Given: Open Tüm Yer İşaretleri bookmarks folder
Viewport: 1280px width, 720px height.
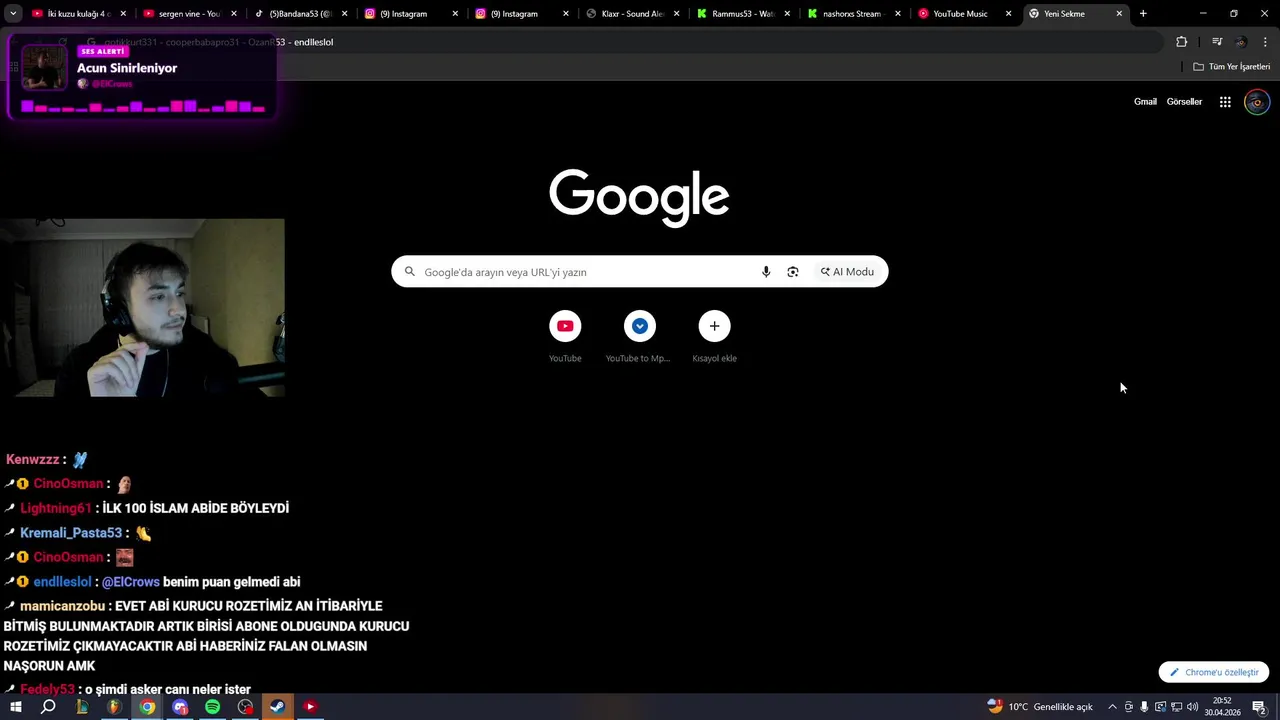Looking at the screenshot, I should [1231, 67].
